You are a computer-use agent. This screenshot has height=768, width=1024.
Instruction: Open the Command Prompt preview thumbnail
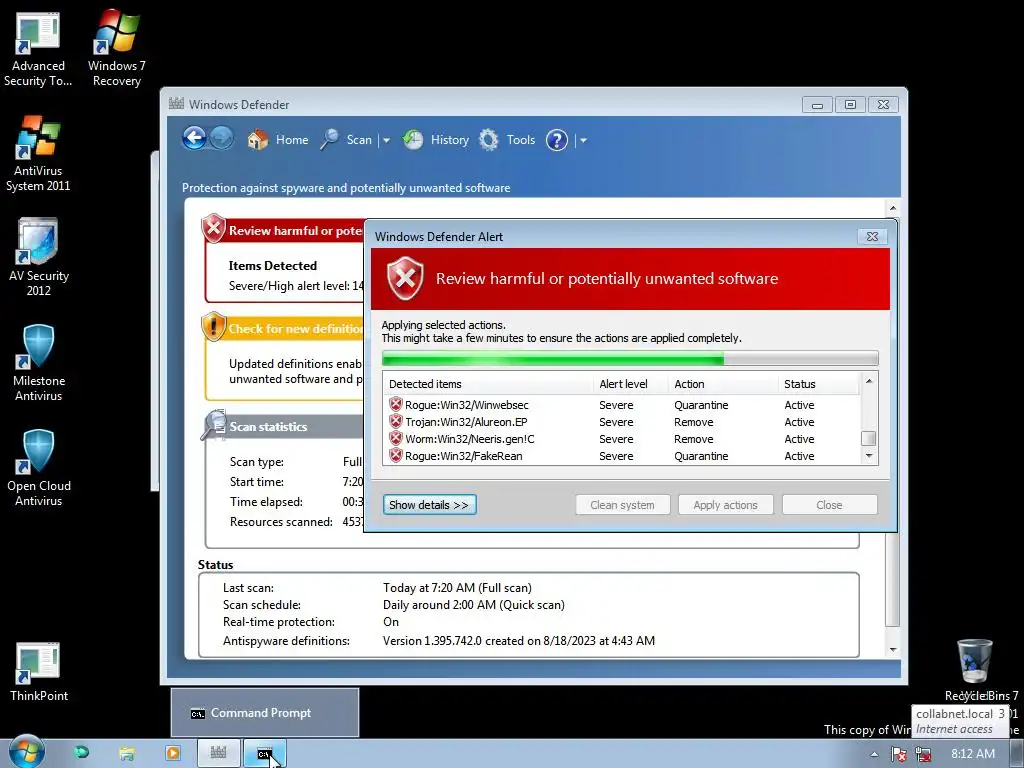264,712
